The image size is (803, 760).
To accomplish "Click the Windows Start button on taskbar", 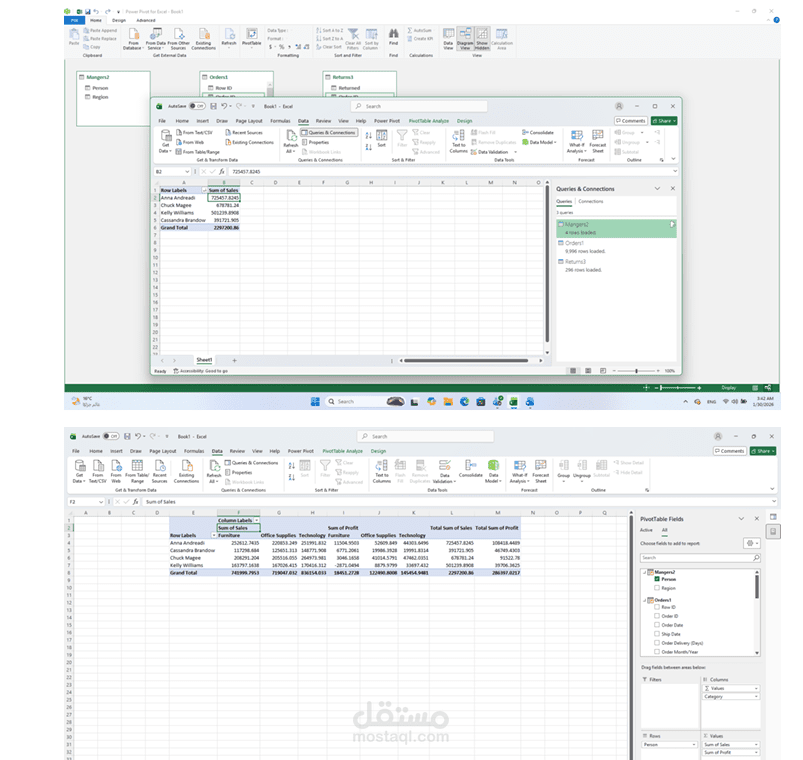I will point(315,402).
